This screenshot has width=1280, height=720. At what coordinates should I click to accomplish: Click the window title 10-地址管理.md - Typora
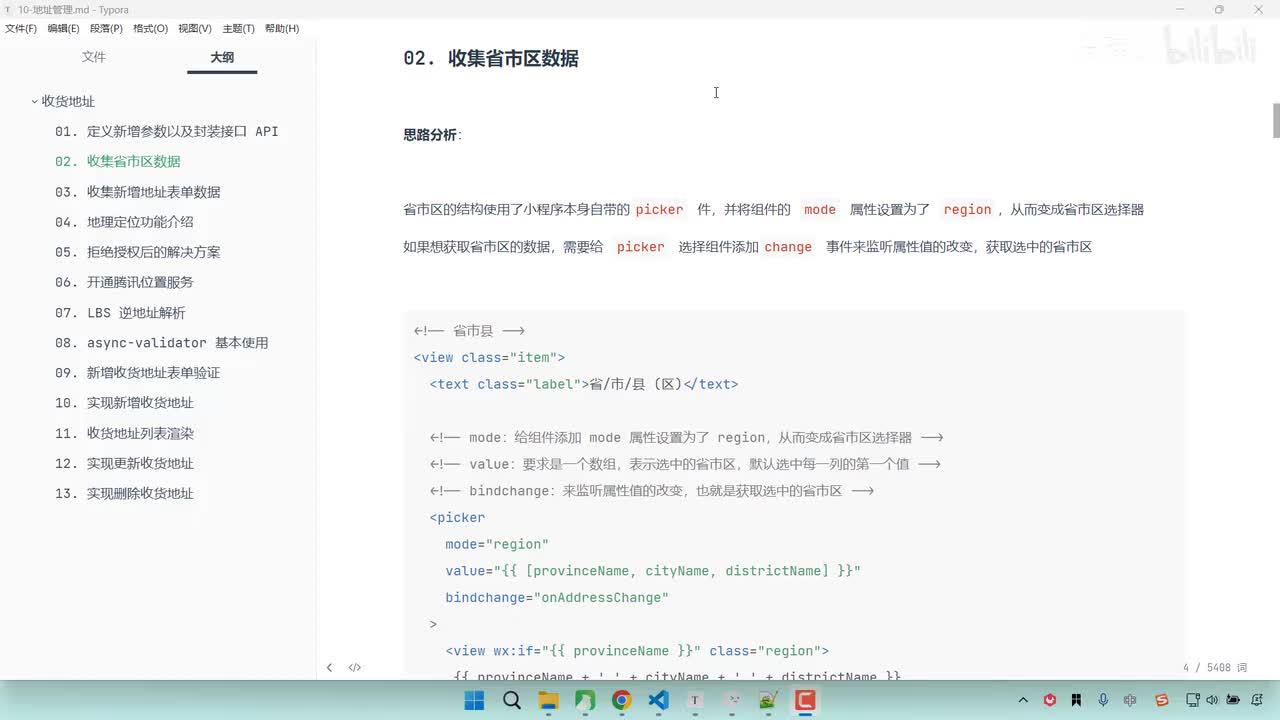point(73,10)
